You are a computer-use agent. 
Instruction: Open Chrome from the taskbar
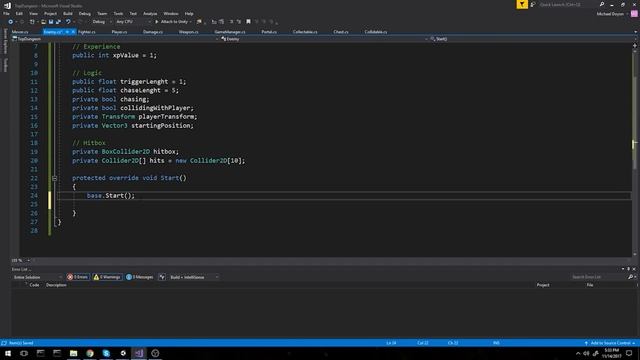[90, 353]
